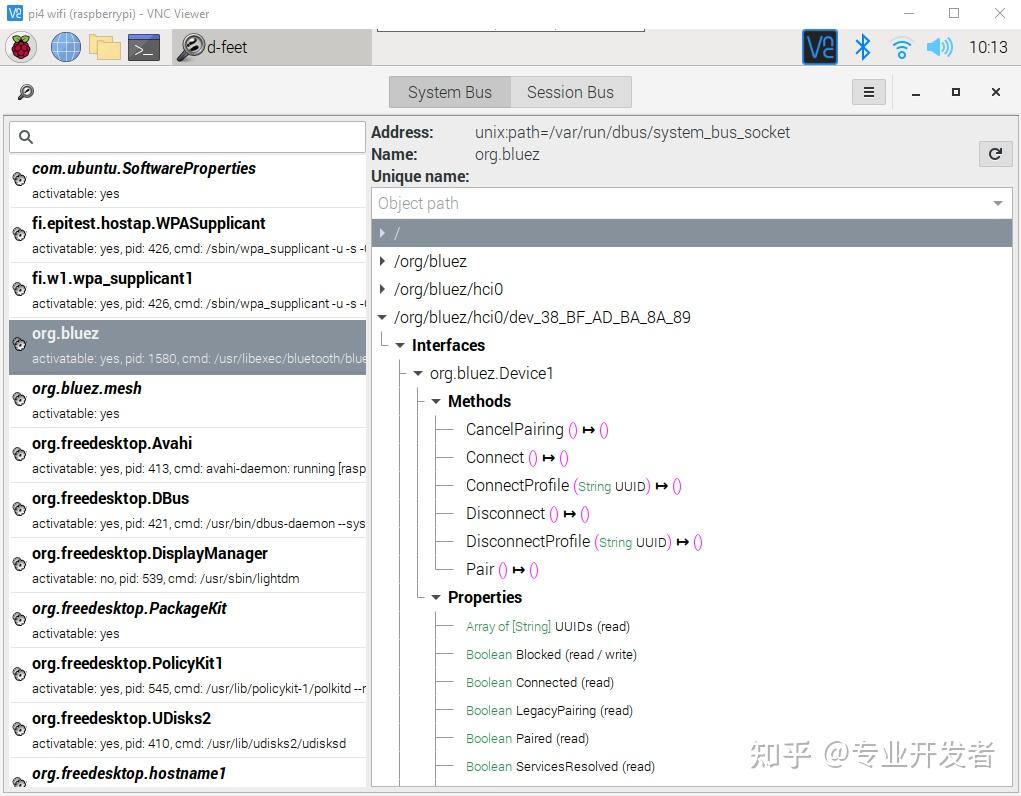Open the VNC server tray icon
The width and height of the screenshot is (1021, 796).
click(820, 47)
